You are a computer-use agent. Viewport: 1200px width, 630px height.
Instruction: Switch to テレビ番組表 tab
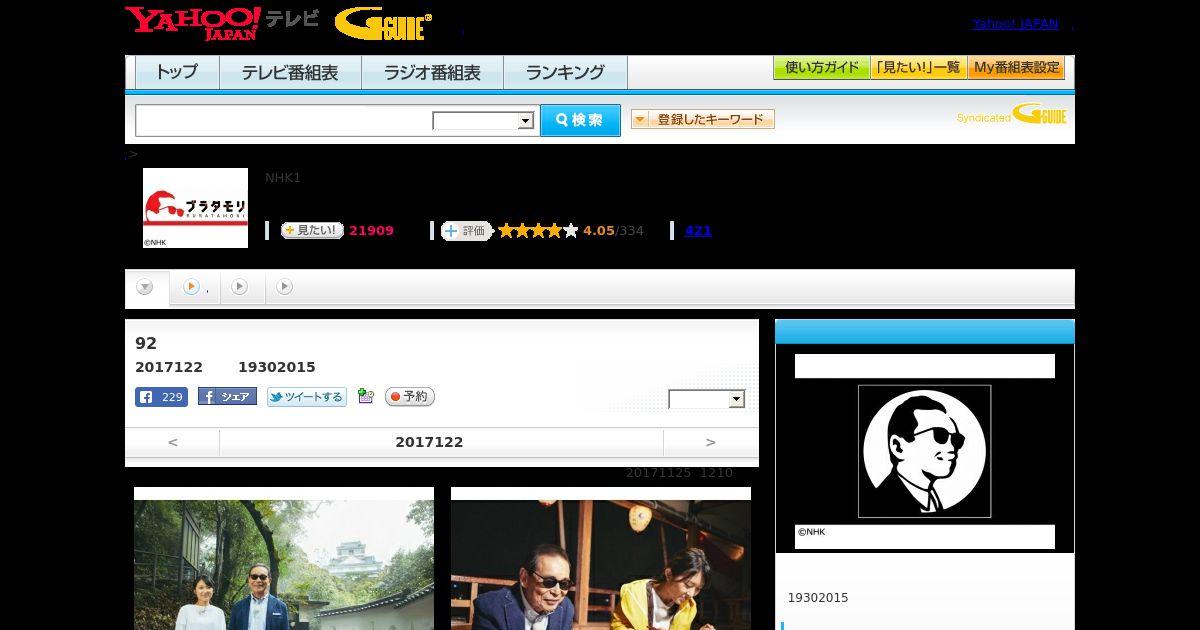click(290, 73)
